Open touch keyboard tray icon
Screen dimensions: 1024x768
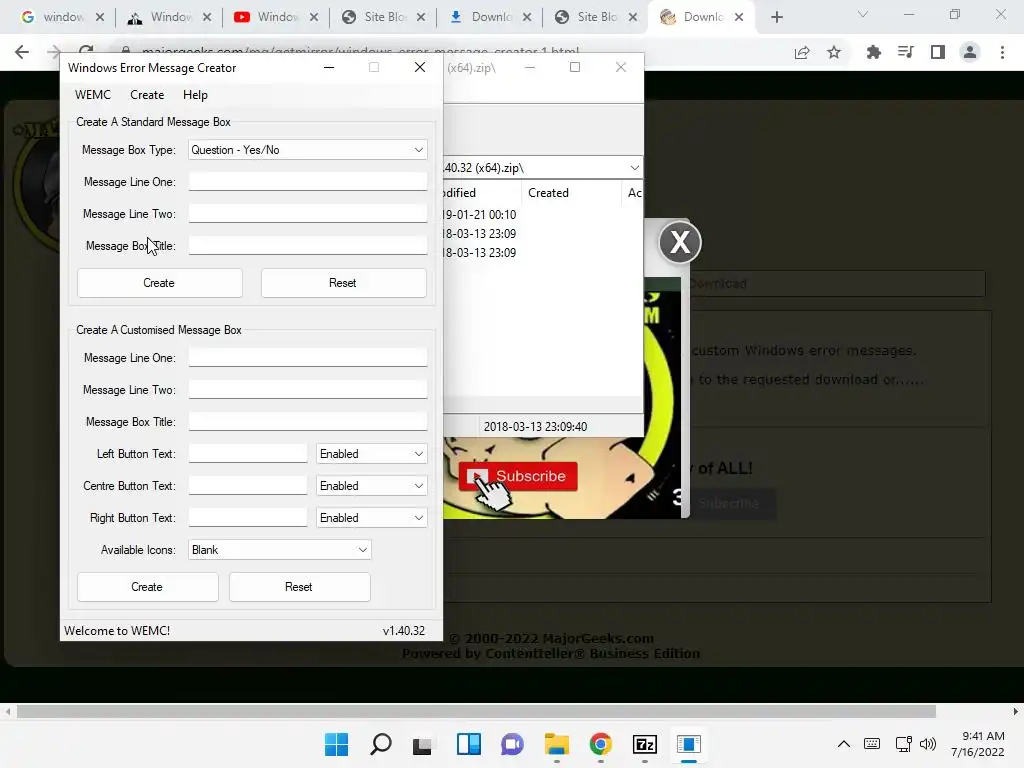tap(872, 744)
